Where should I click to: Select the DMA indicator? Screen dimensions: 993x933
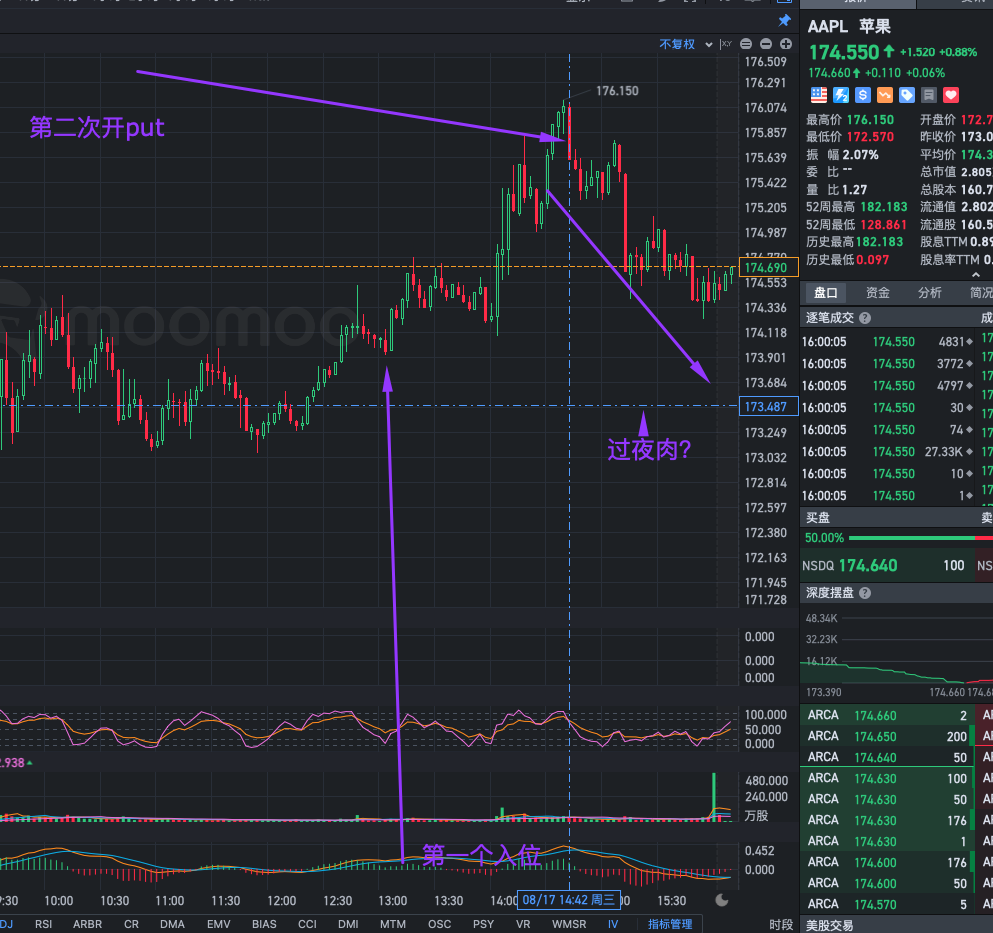point(172,924)
